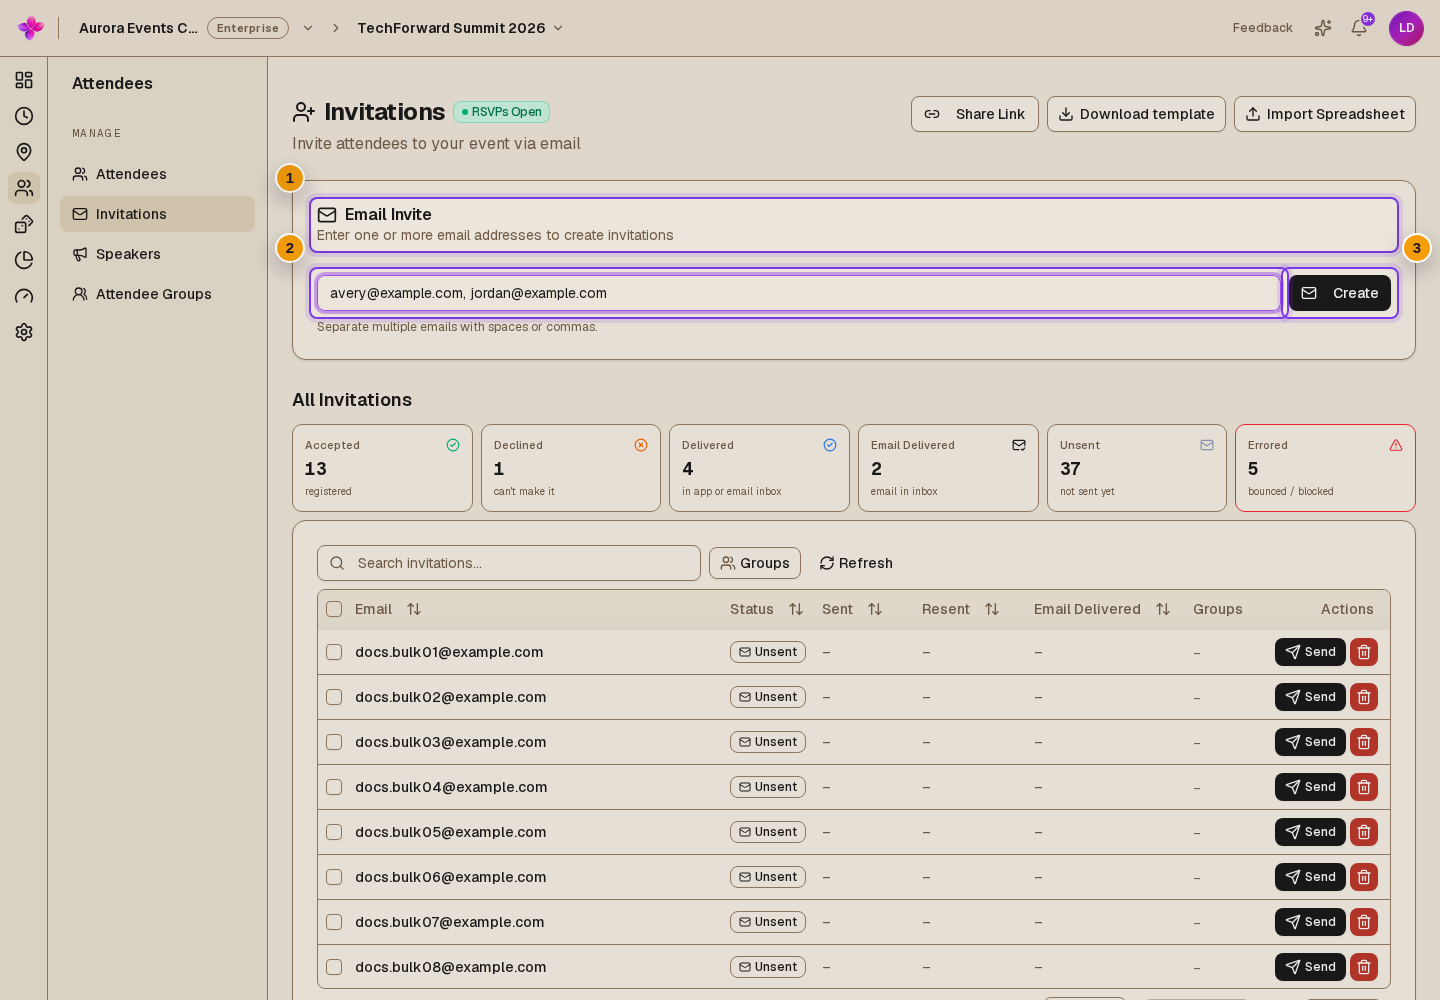Sort by Email Delivered column arrows

click(x=1163, y=609)
